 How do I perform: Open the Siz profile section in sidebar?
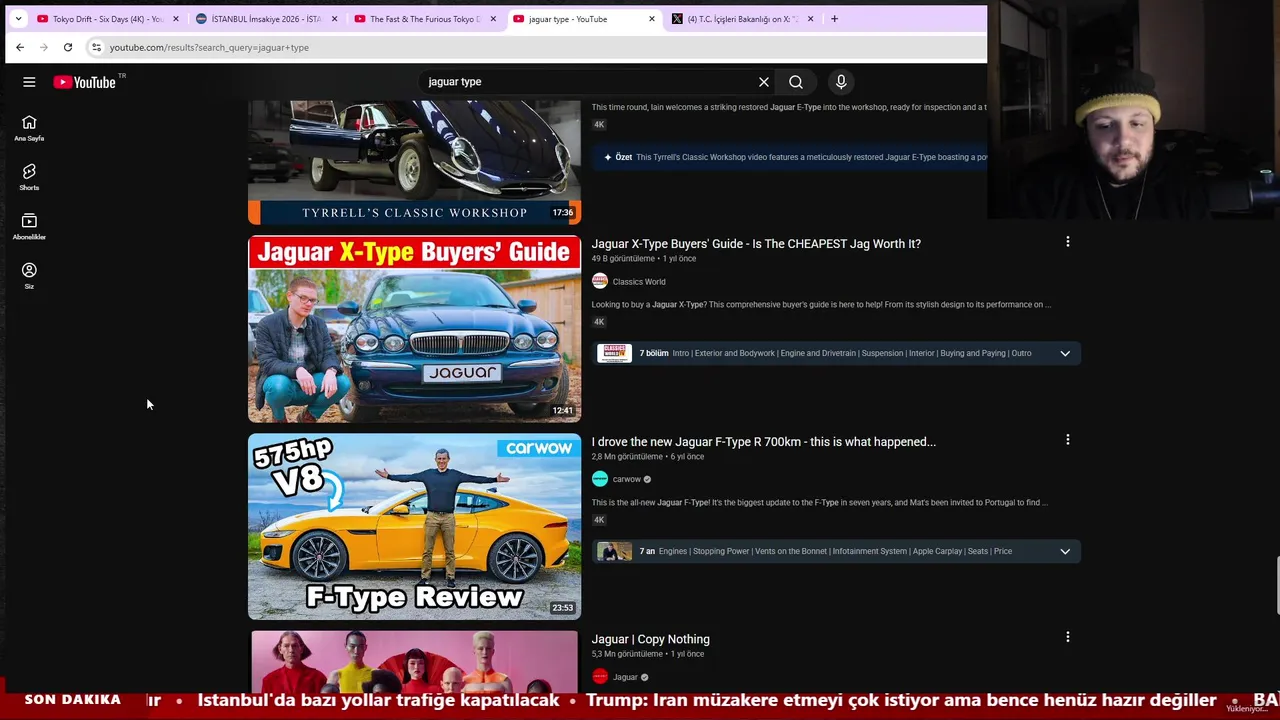coord(29,276)
